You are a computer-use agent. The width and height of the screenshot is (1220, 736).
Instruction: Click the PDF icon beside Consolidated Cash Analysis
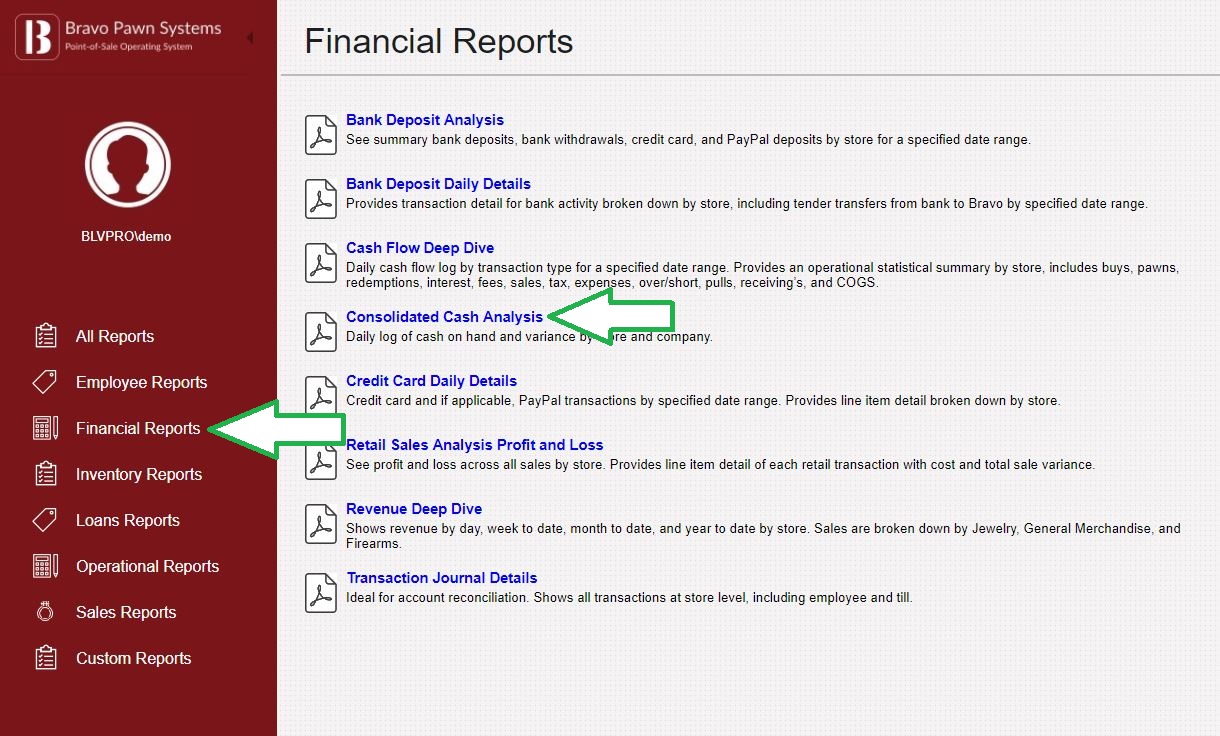click(320, 332)
